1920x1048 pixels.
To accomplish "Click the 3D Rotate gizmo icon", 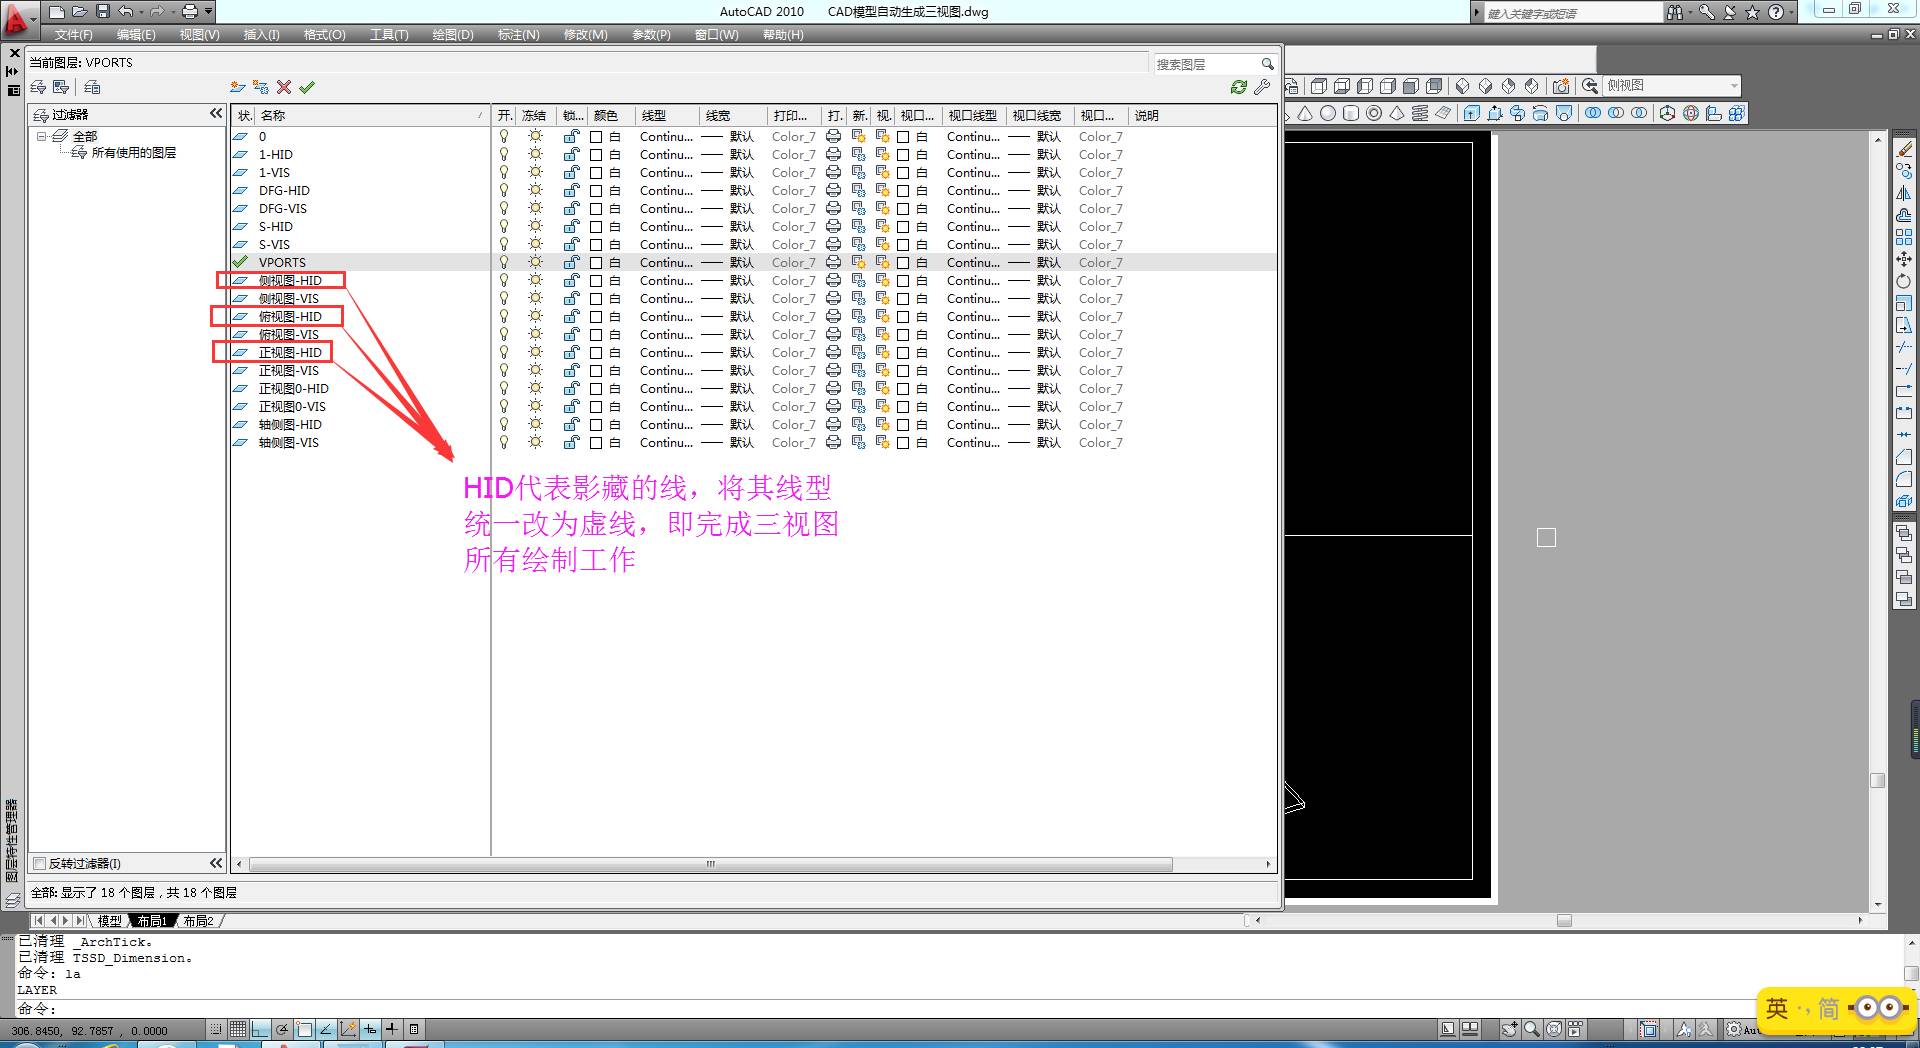I will click(x=1691, y=113).
